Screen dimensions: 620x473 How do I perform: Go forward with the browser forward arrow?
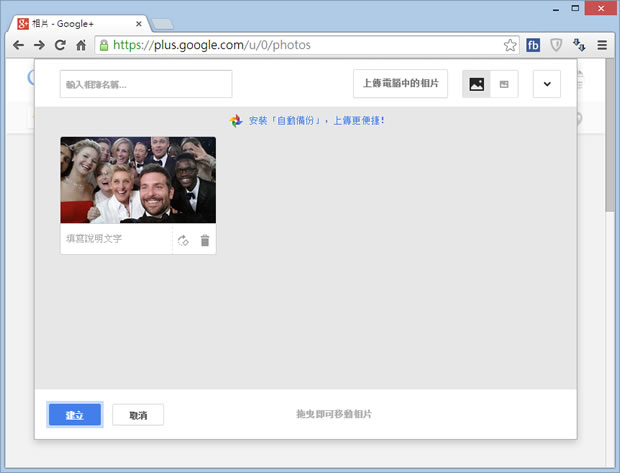39,45
